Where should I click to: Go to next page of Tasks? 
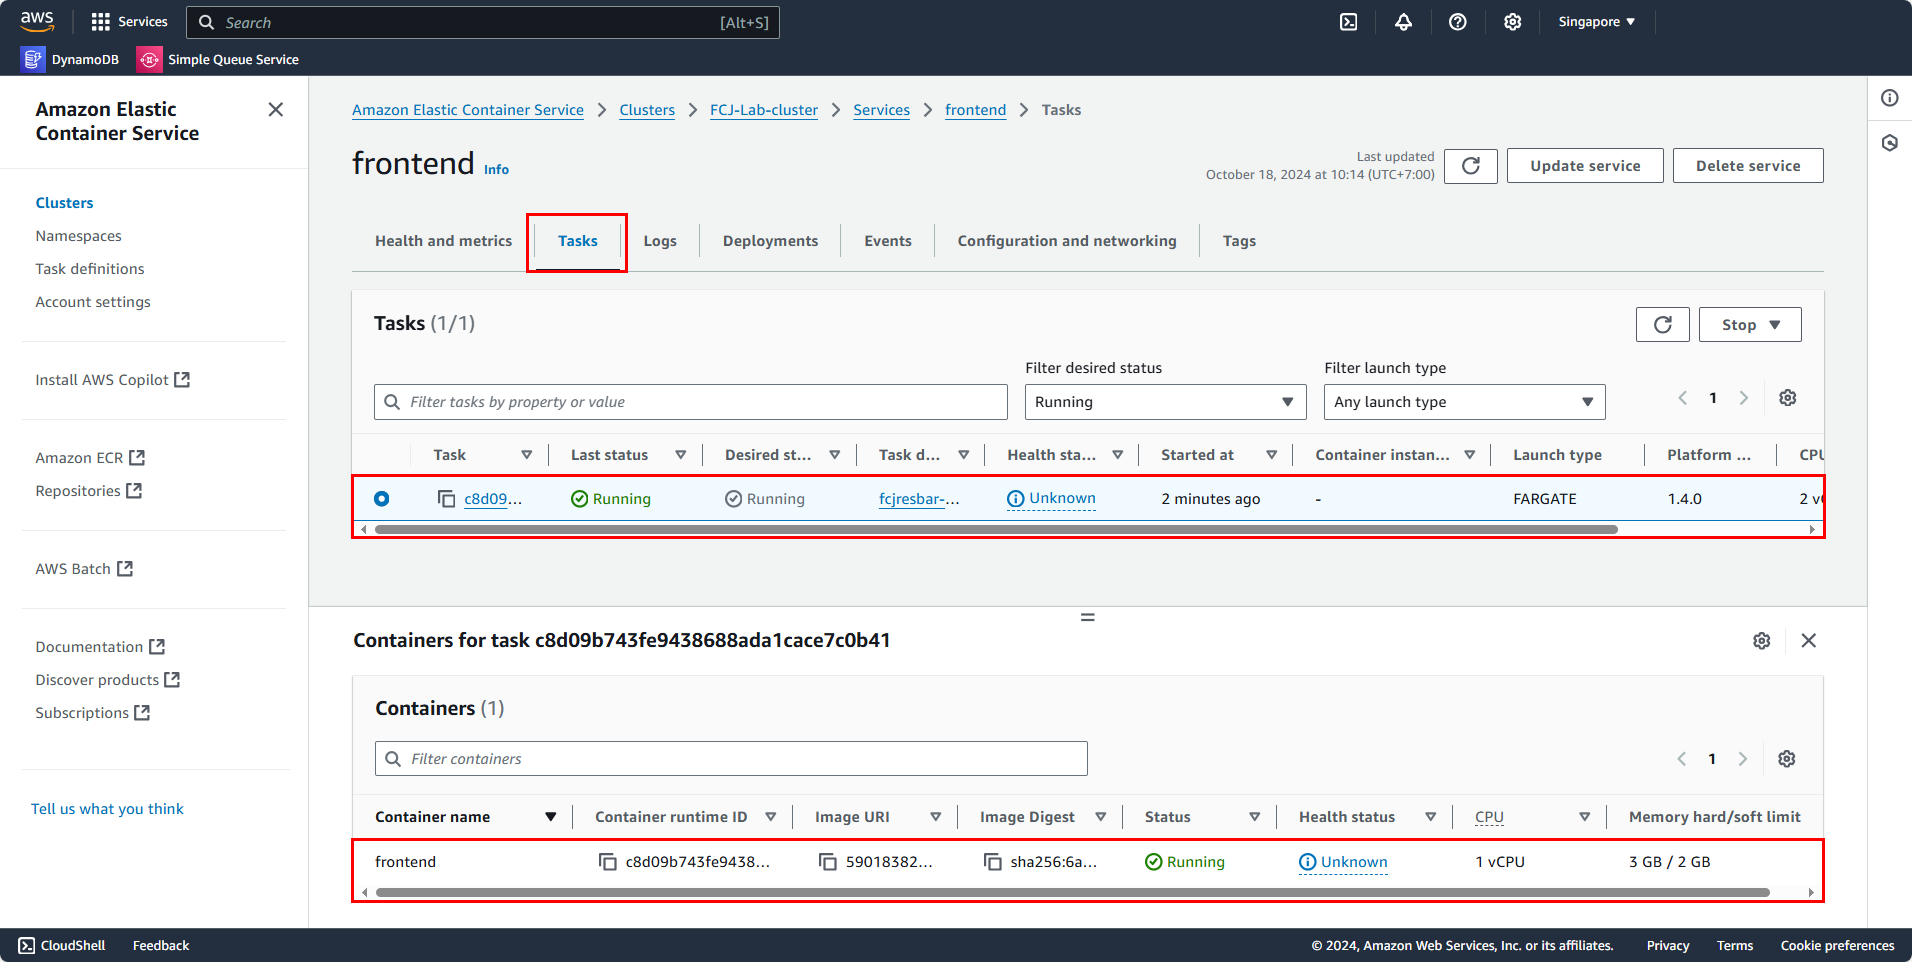[x=1744, y=398]
